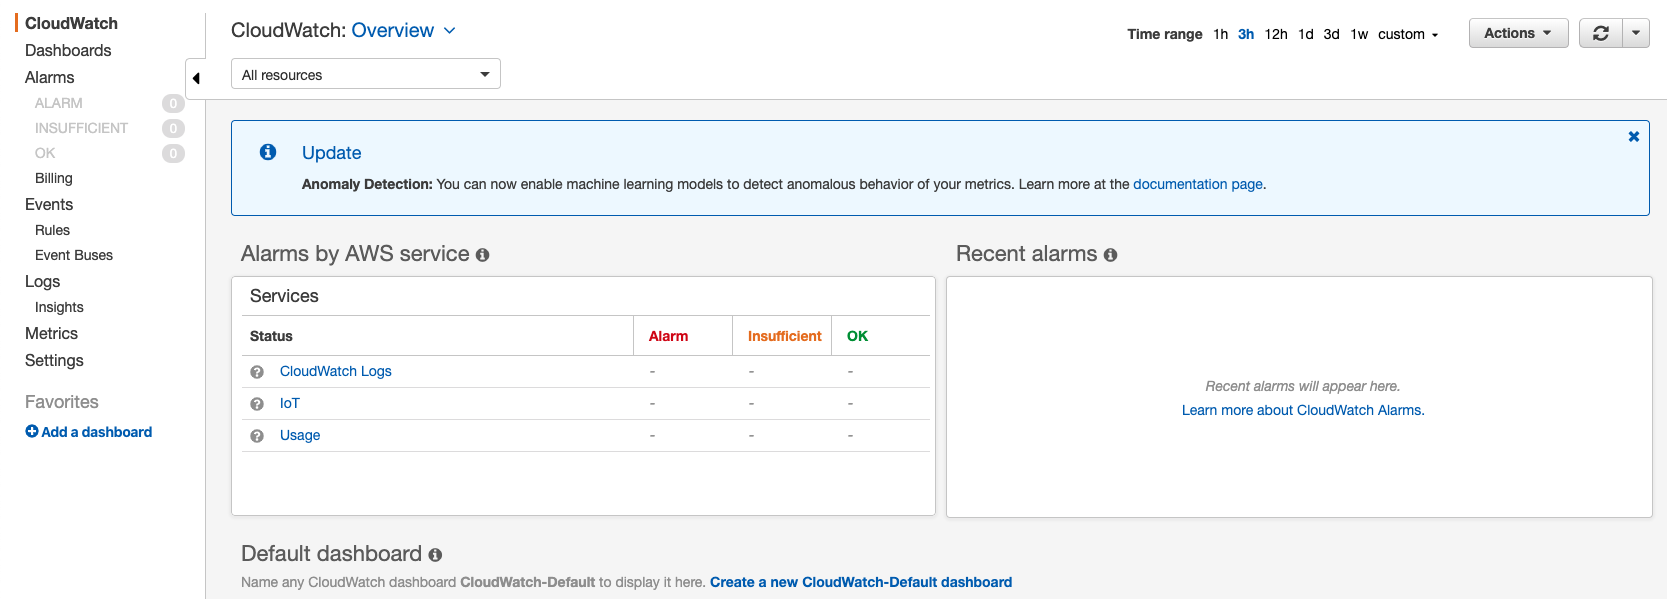Open Billing alarms in the sidebar
1667x599 pixels.
click(x=54, y=178)
